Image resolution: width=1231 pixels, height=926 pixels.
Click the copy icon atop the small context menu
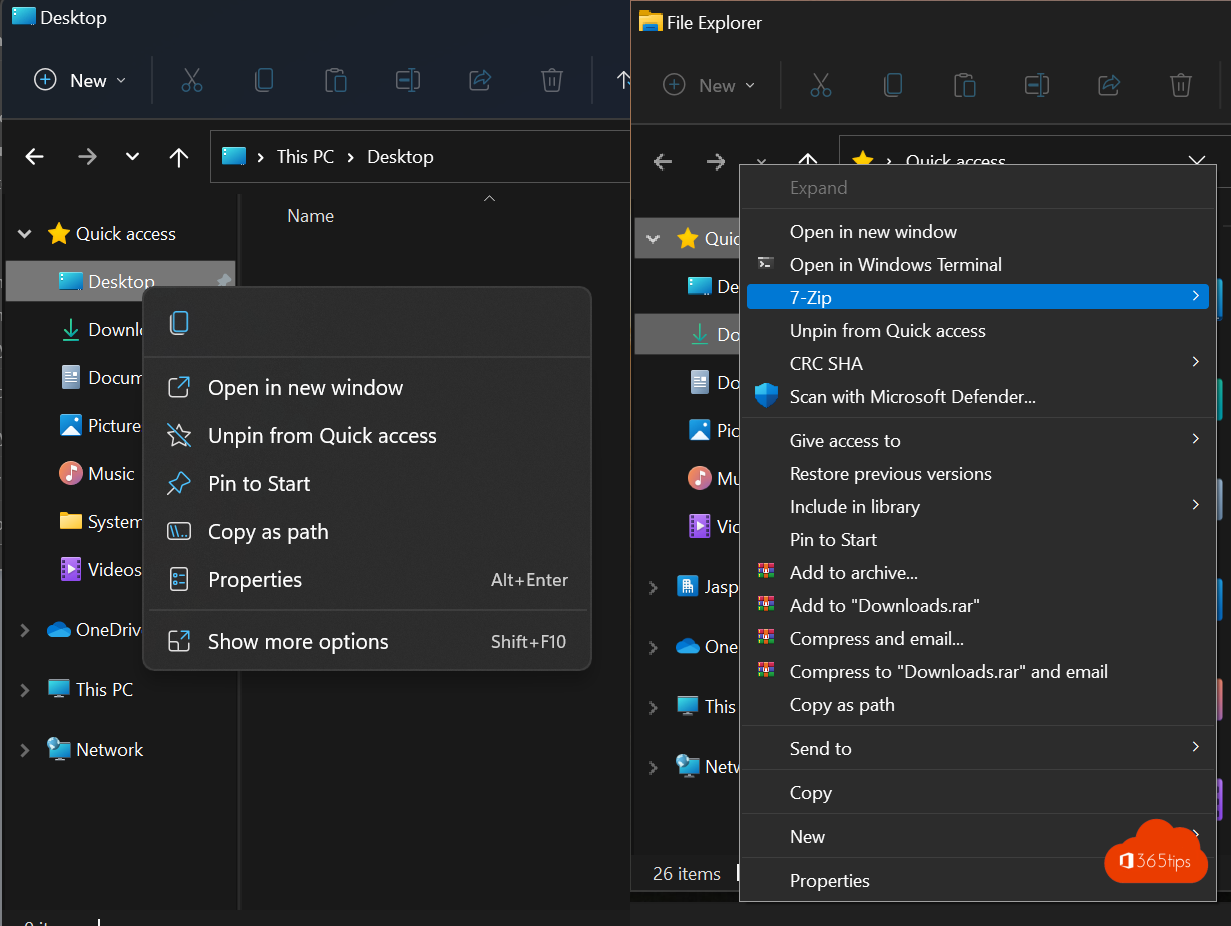(x=179, y=322)
